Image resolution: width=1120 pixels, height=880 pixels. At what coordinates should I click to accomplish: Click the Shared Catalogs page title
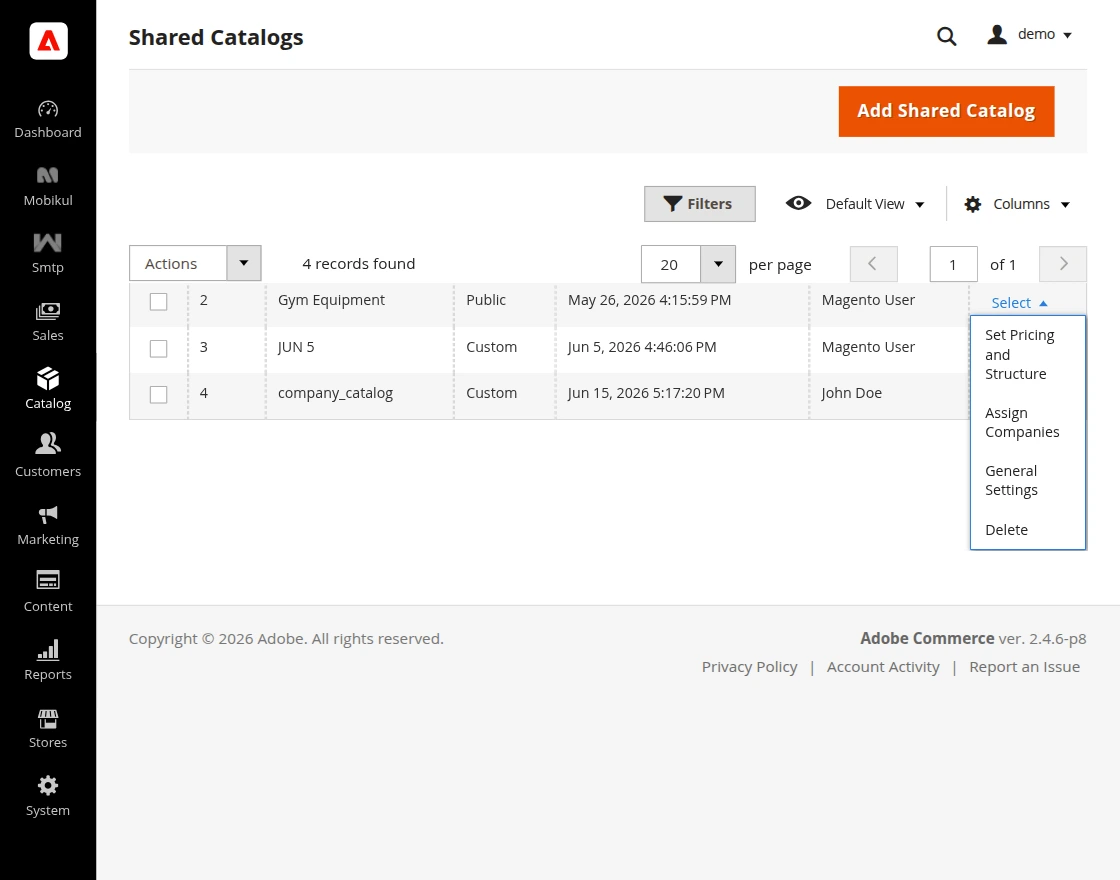[x=216, y=37]
